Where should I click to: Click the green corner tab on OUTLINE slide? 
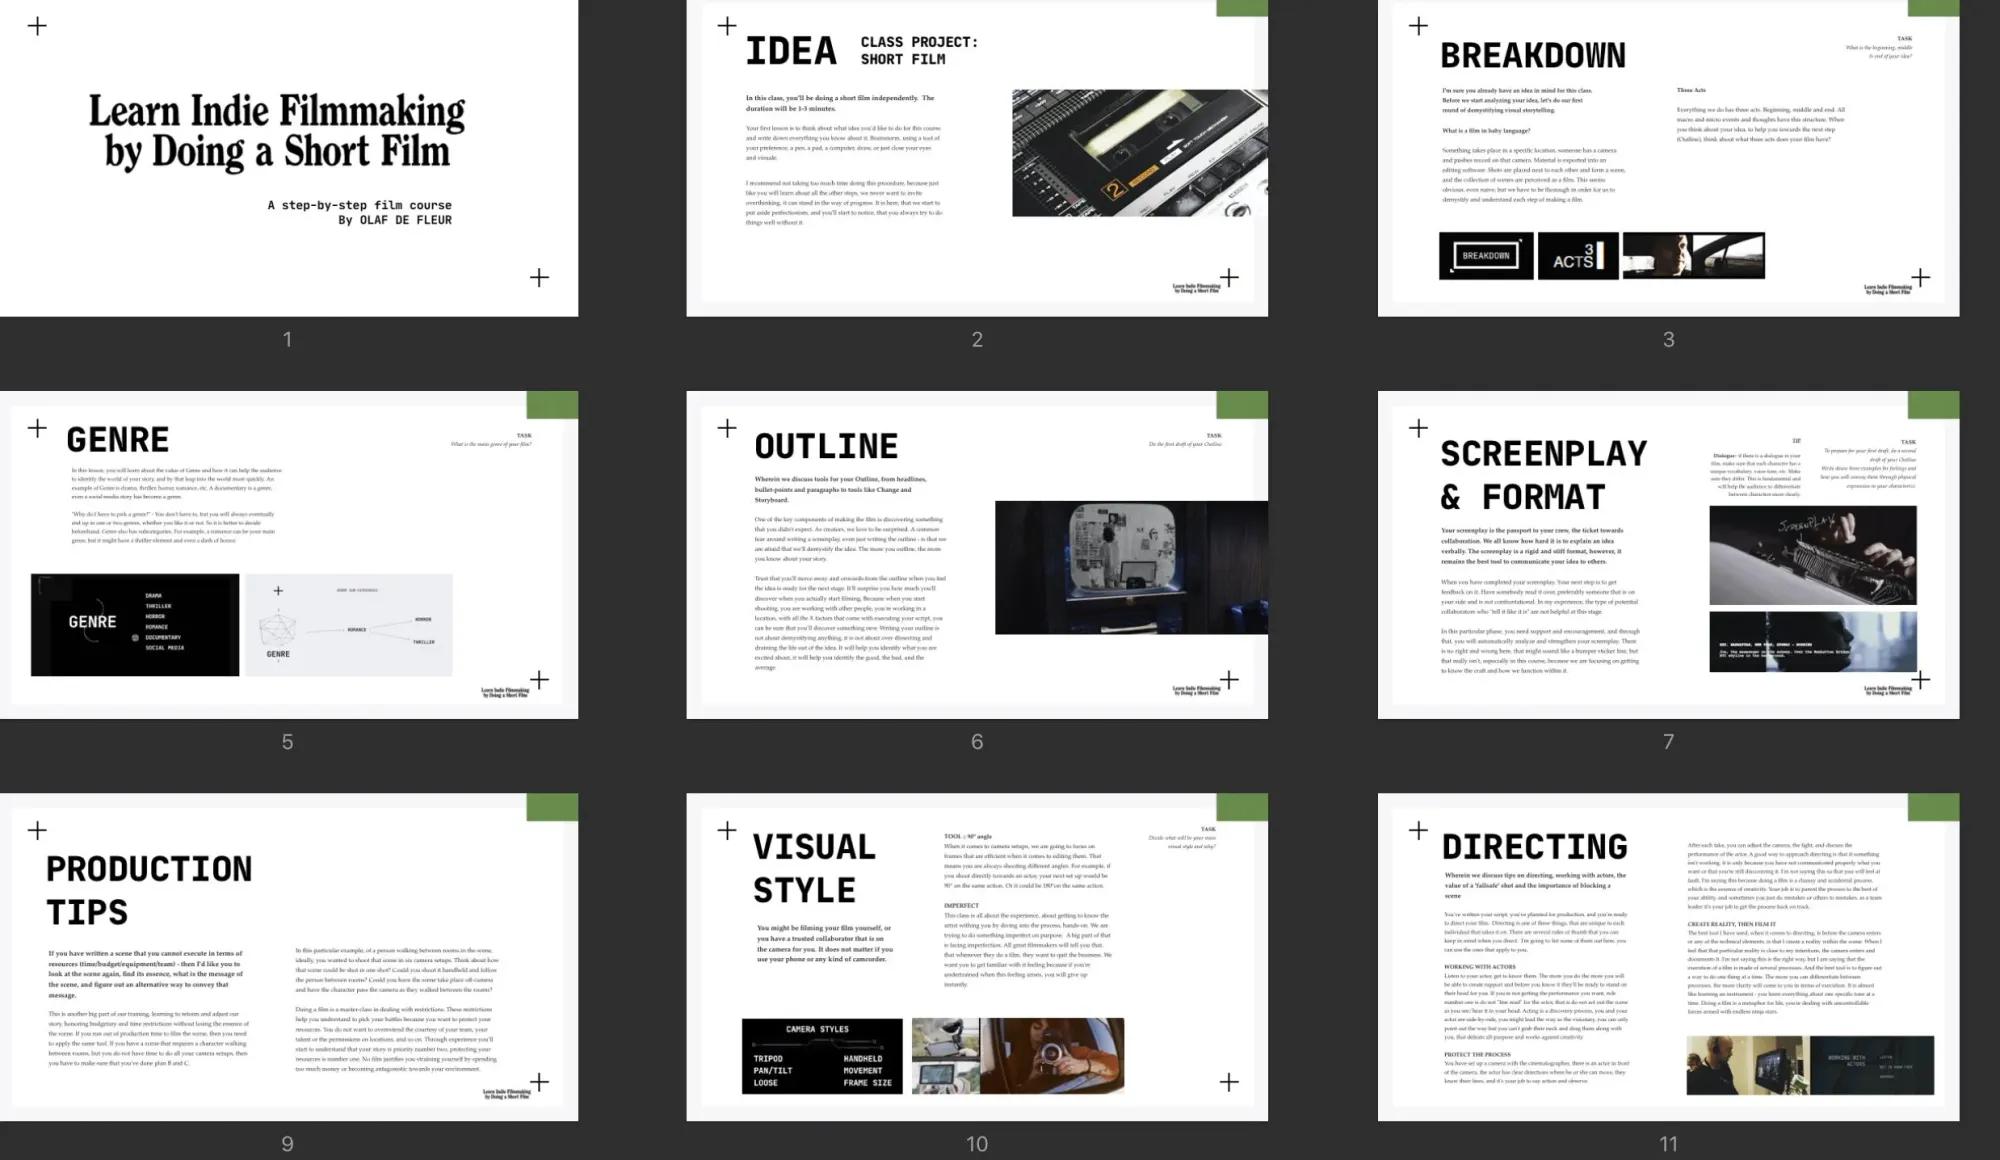click(1242, 405)
